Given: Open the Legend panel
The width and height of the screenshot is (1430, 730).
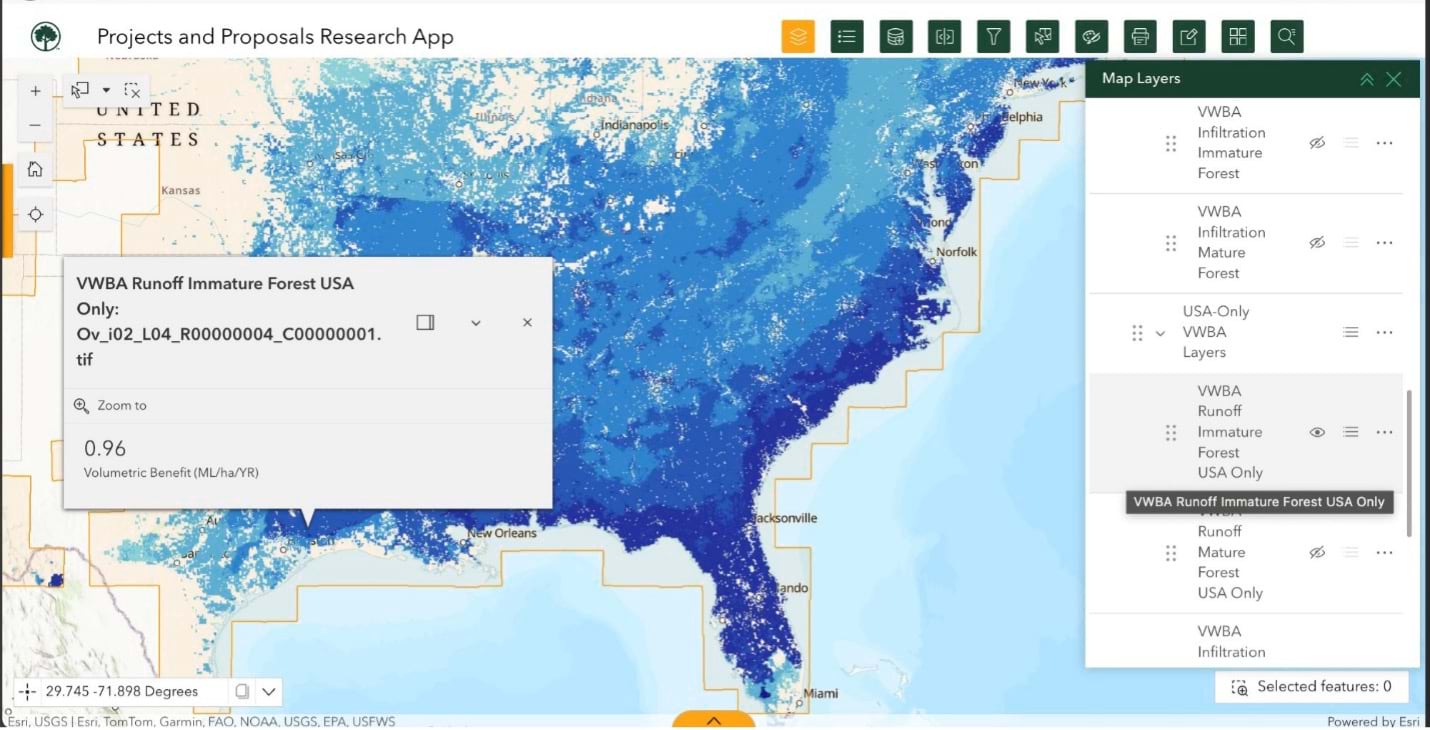Looking at the screenshot, I should pyautogui.click(x=847, y=36).
